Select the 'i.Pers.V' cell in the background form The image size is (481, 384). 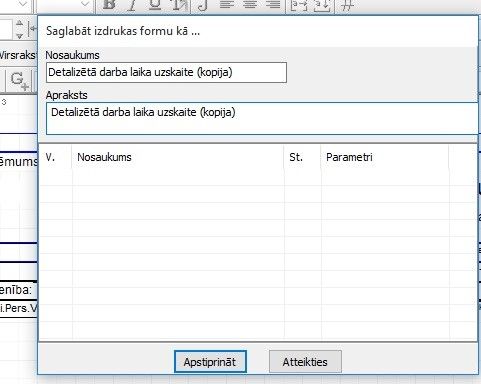click(18, 308)
